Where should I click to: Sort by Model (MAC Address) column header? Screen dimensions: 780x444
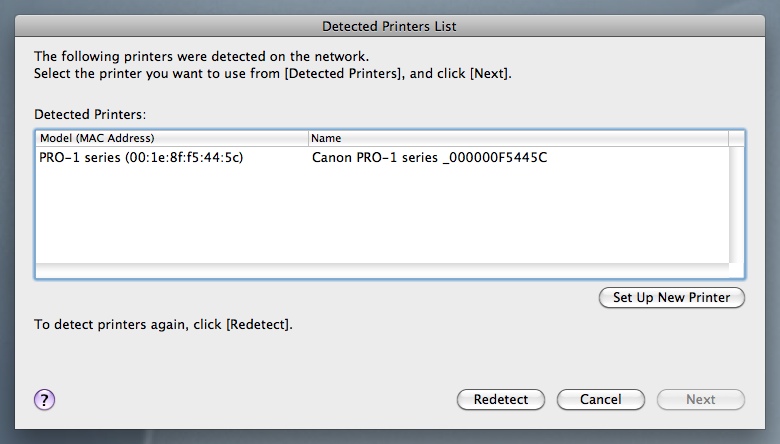[x=170, y=138]
